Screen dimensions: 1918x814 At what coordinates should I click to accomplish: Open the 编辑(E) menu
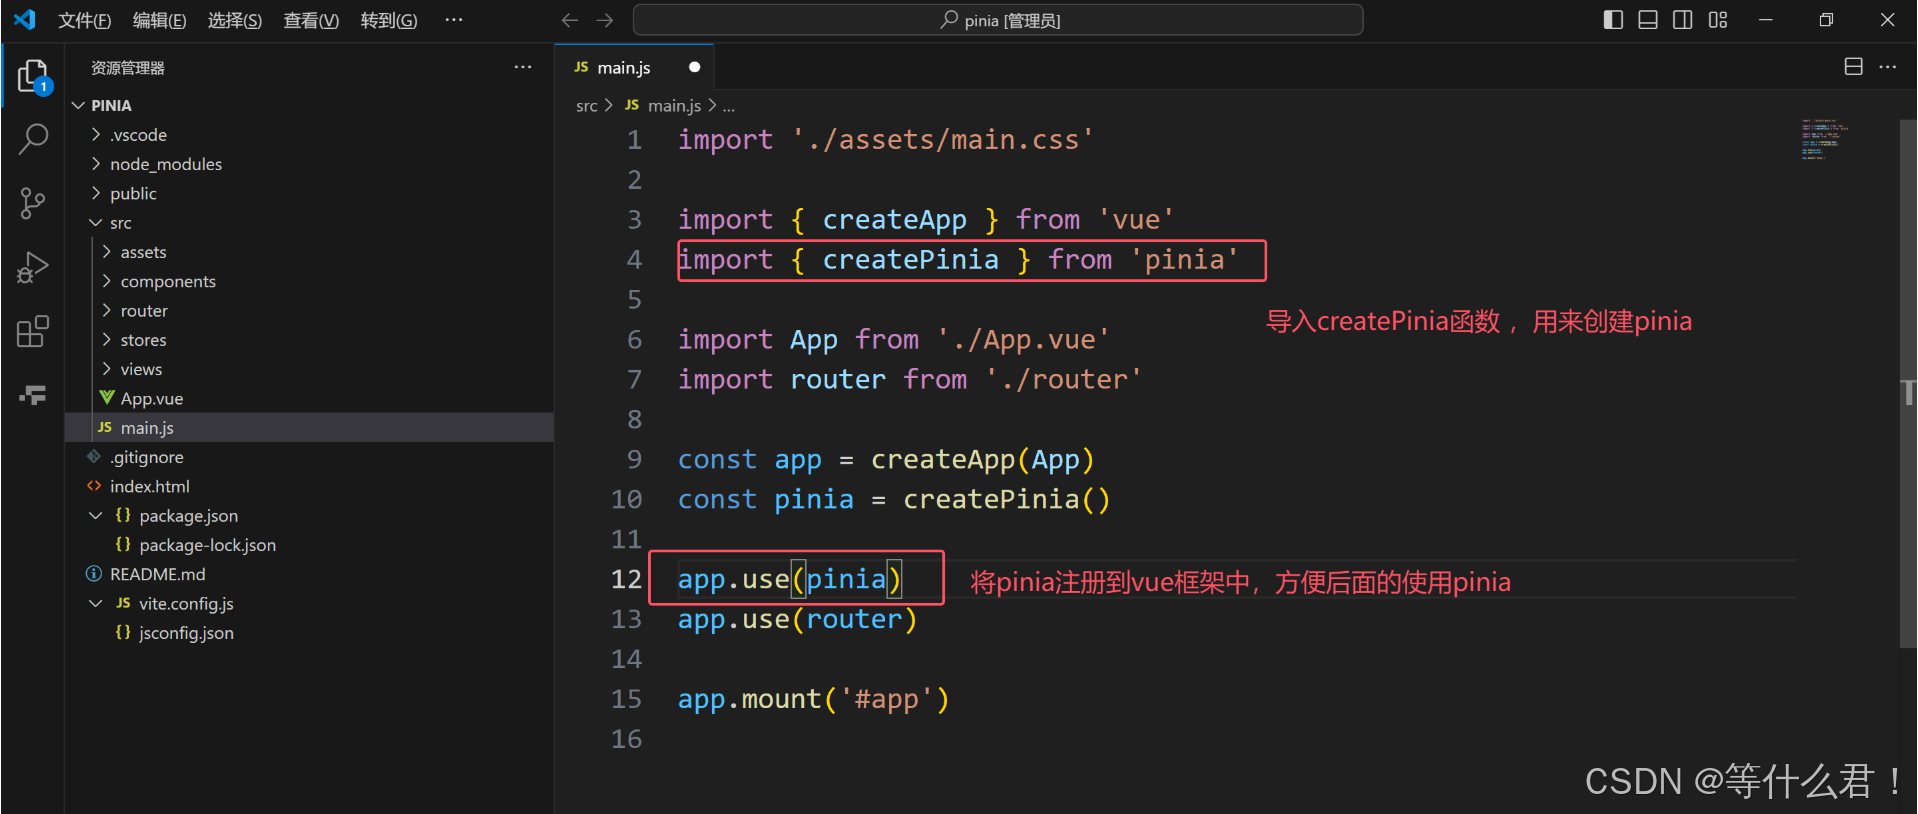pyautogui.click(x=159, y=20)
